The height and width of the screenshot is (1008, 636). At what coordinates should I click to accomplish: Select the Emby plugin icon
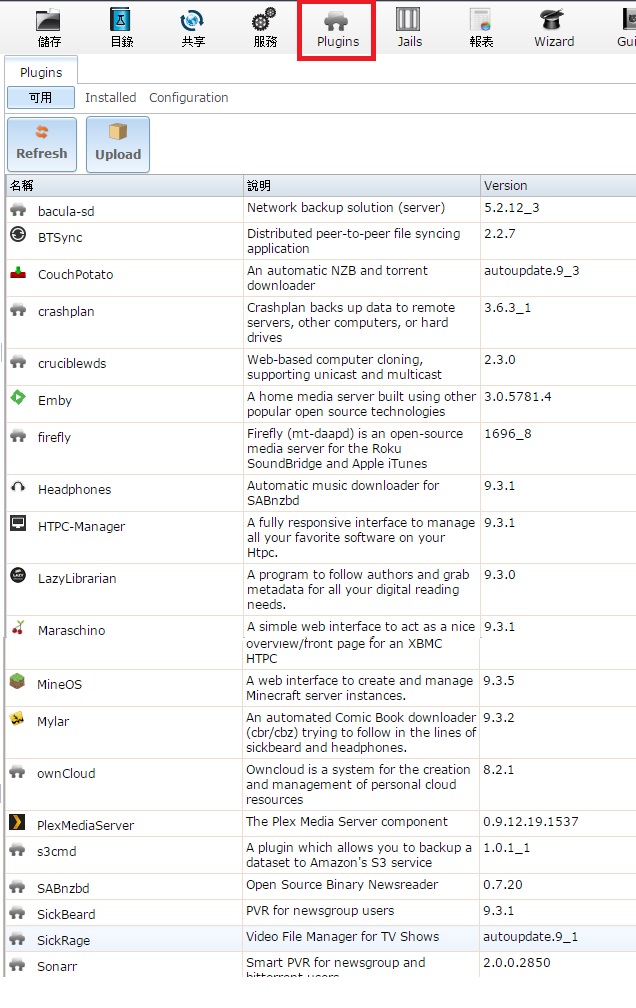coord(18,398)
